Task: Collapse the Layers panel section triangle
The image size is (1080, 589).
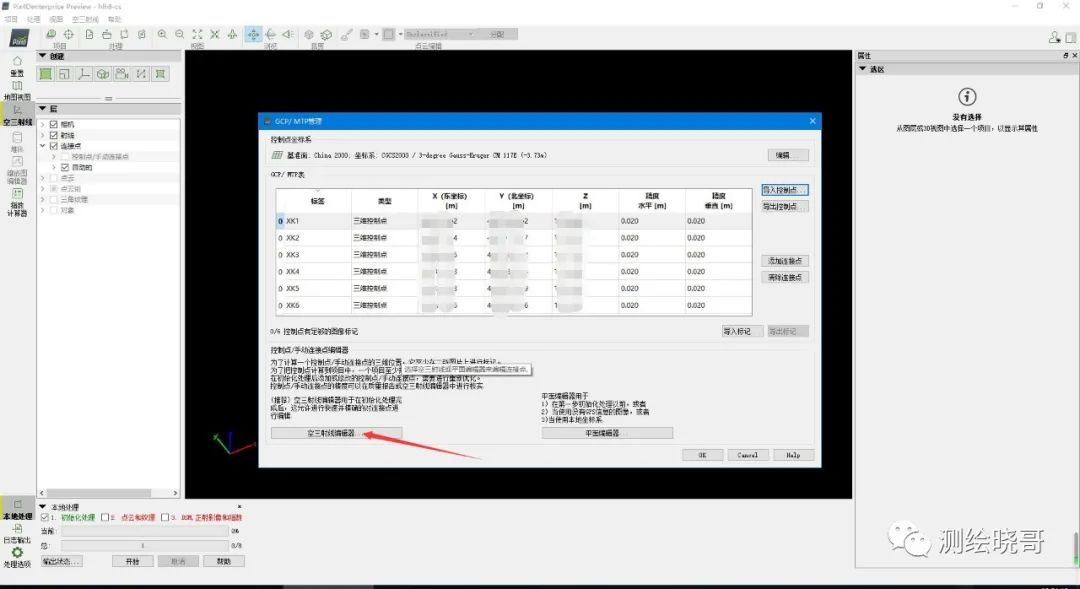Action: coord(43,108)
